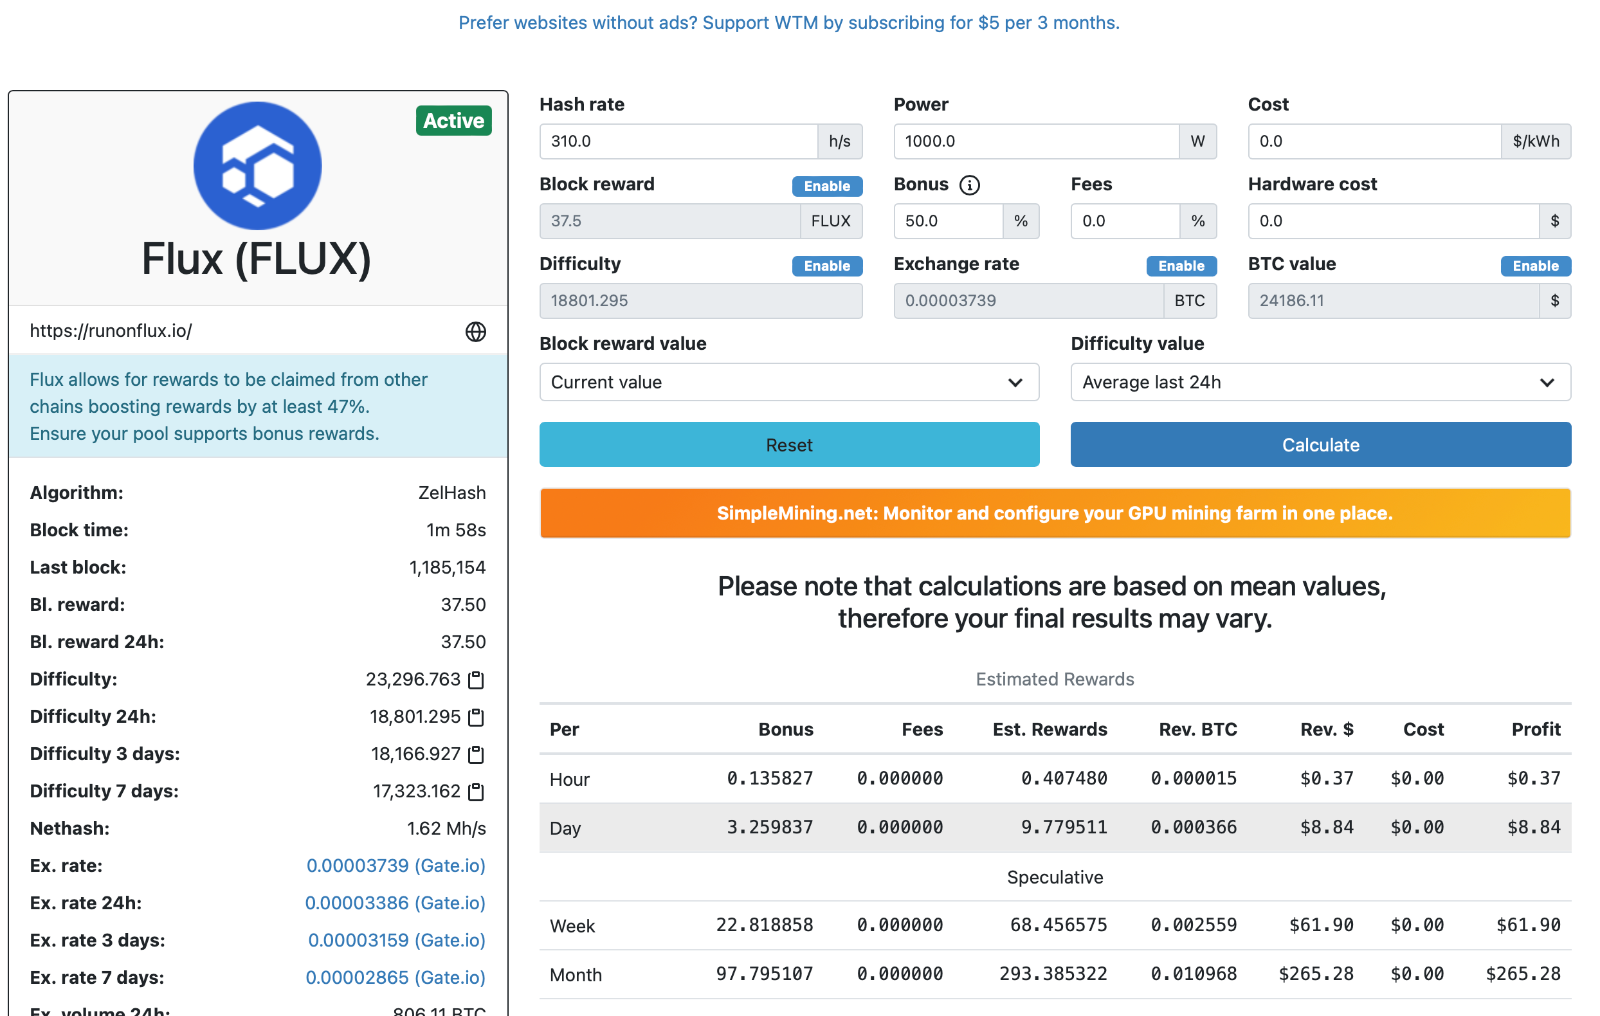Open the Ex. rate 24h Gate.io link

pos(395,903)
